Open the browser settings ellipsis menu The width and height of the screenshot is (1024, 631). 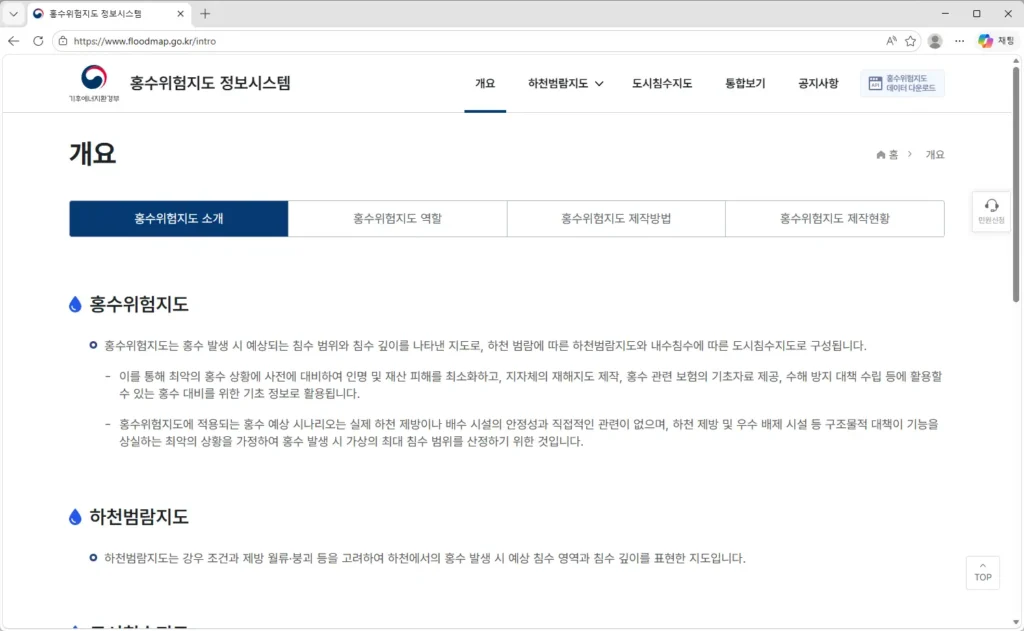click(x=958, y=41)
